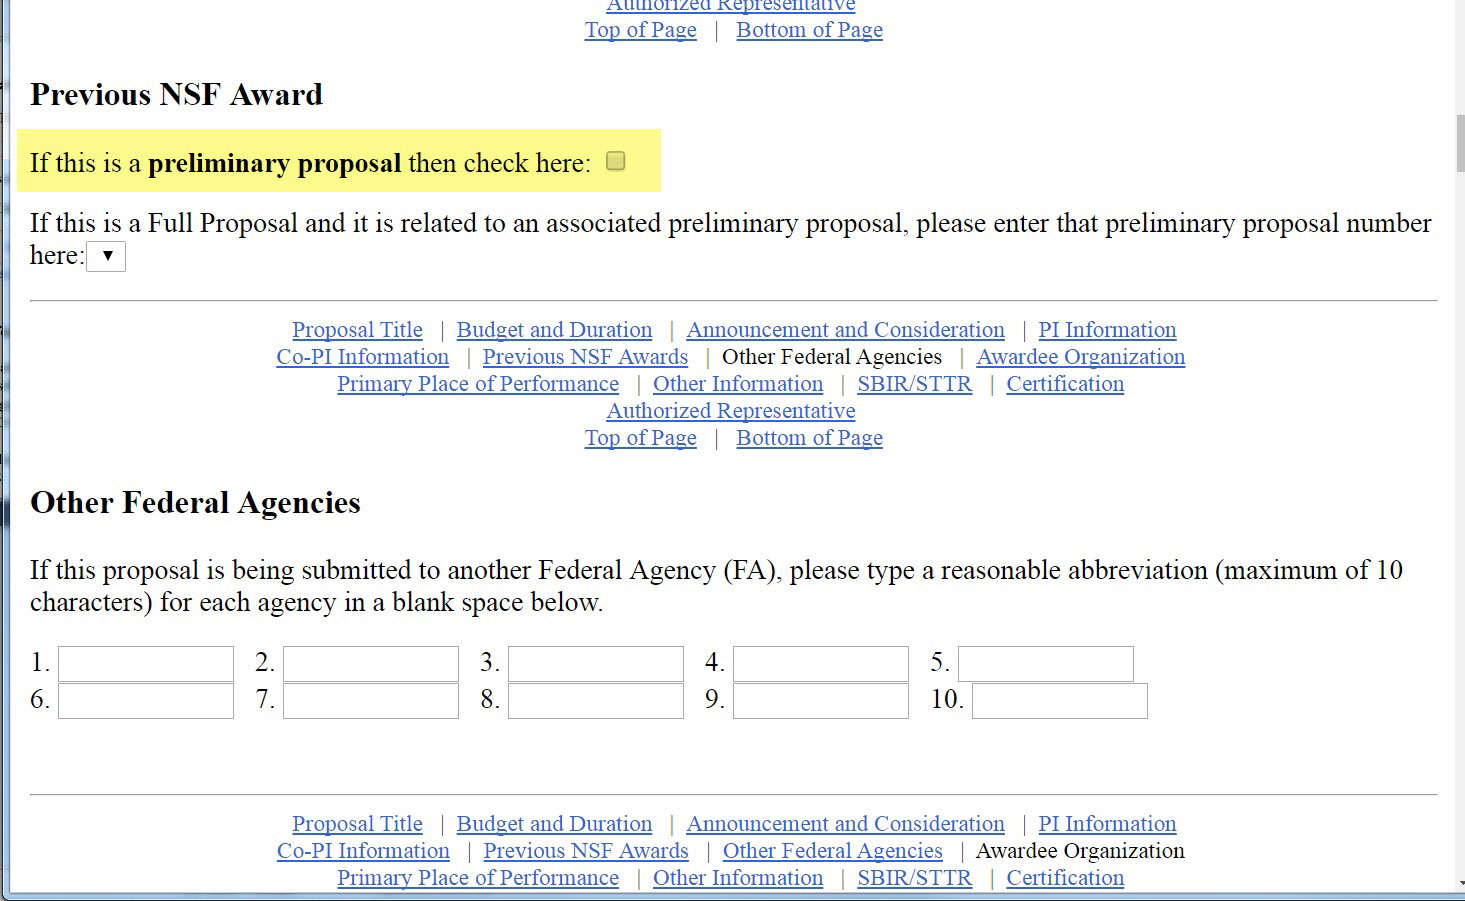Viewport: 1465px width, 901px height.
Task: Follow Previous NSF Awards link in bottommost navigation
Action: (586, 851)
